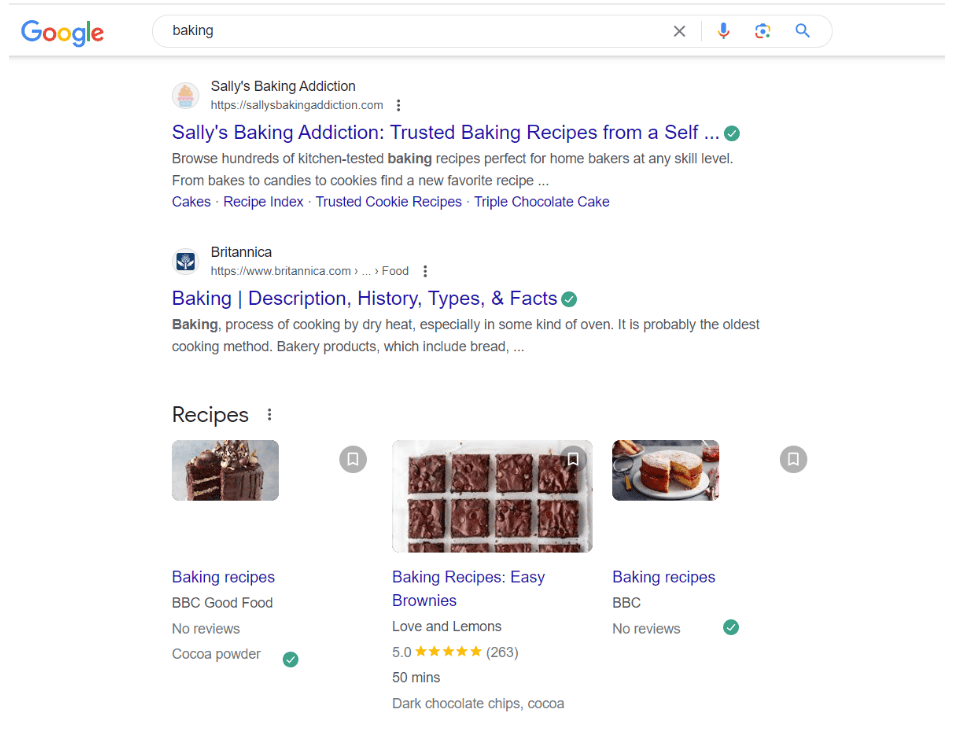
Task: Click the brownies recipe thumbnail
Action: (492, 496)
